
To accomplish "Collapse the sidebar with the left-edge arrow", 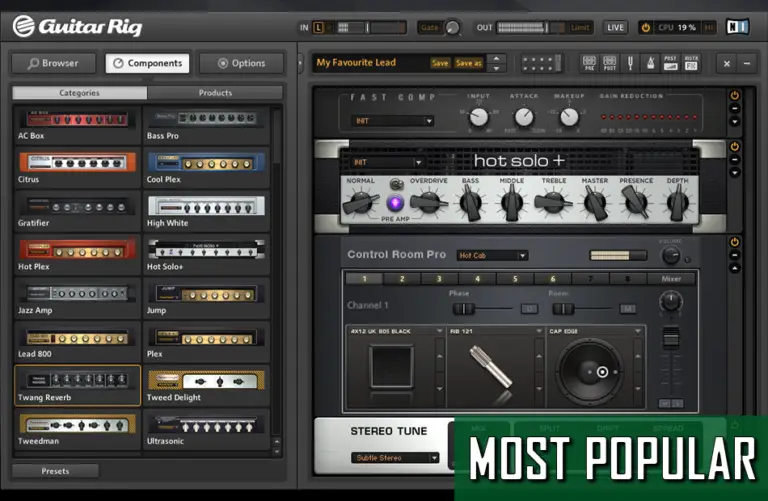I will pos(300,63).
